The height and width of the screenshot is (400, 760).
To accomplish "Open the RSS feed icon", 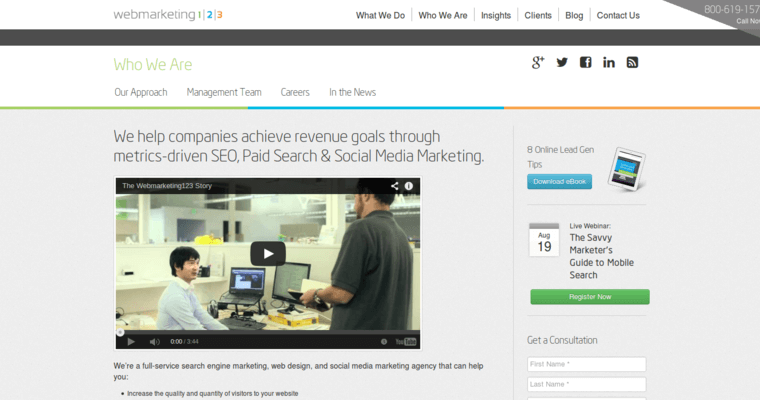I will click(x=632, y=62).
